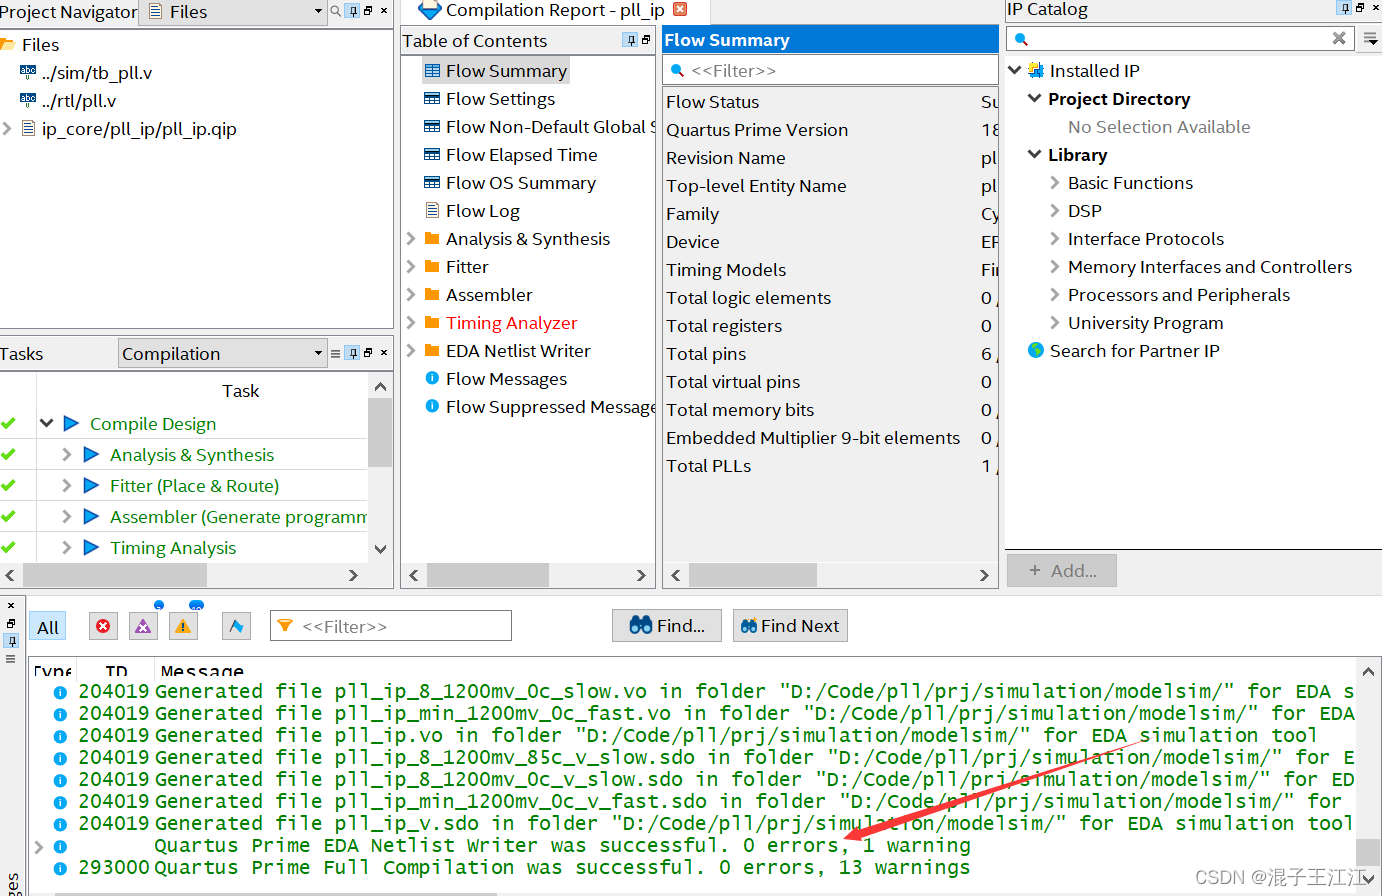1382x896 pixels.
Task: Show All messages filter button
Action: [48, 627]
